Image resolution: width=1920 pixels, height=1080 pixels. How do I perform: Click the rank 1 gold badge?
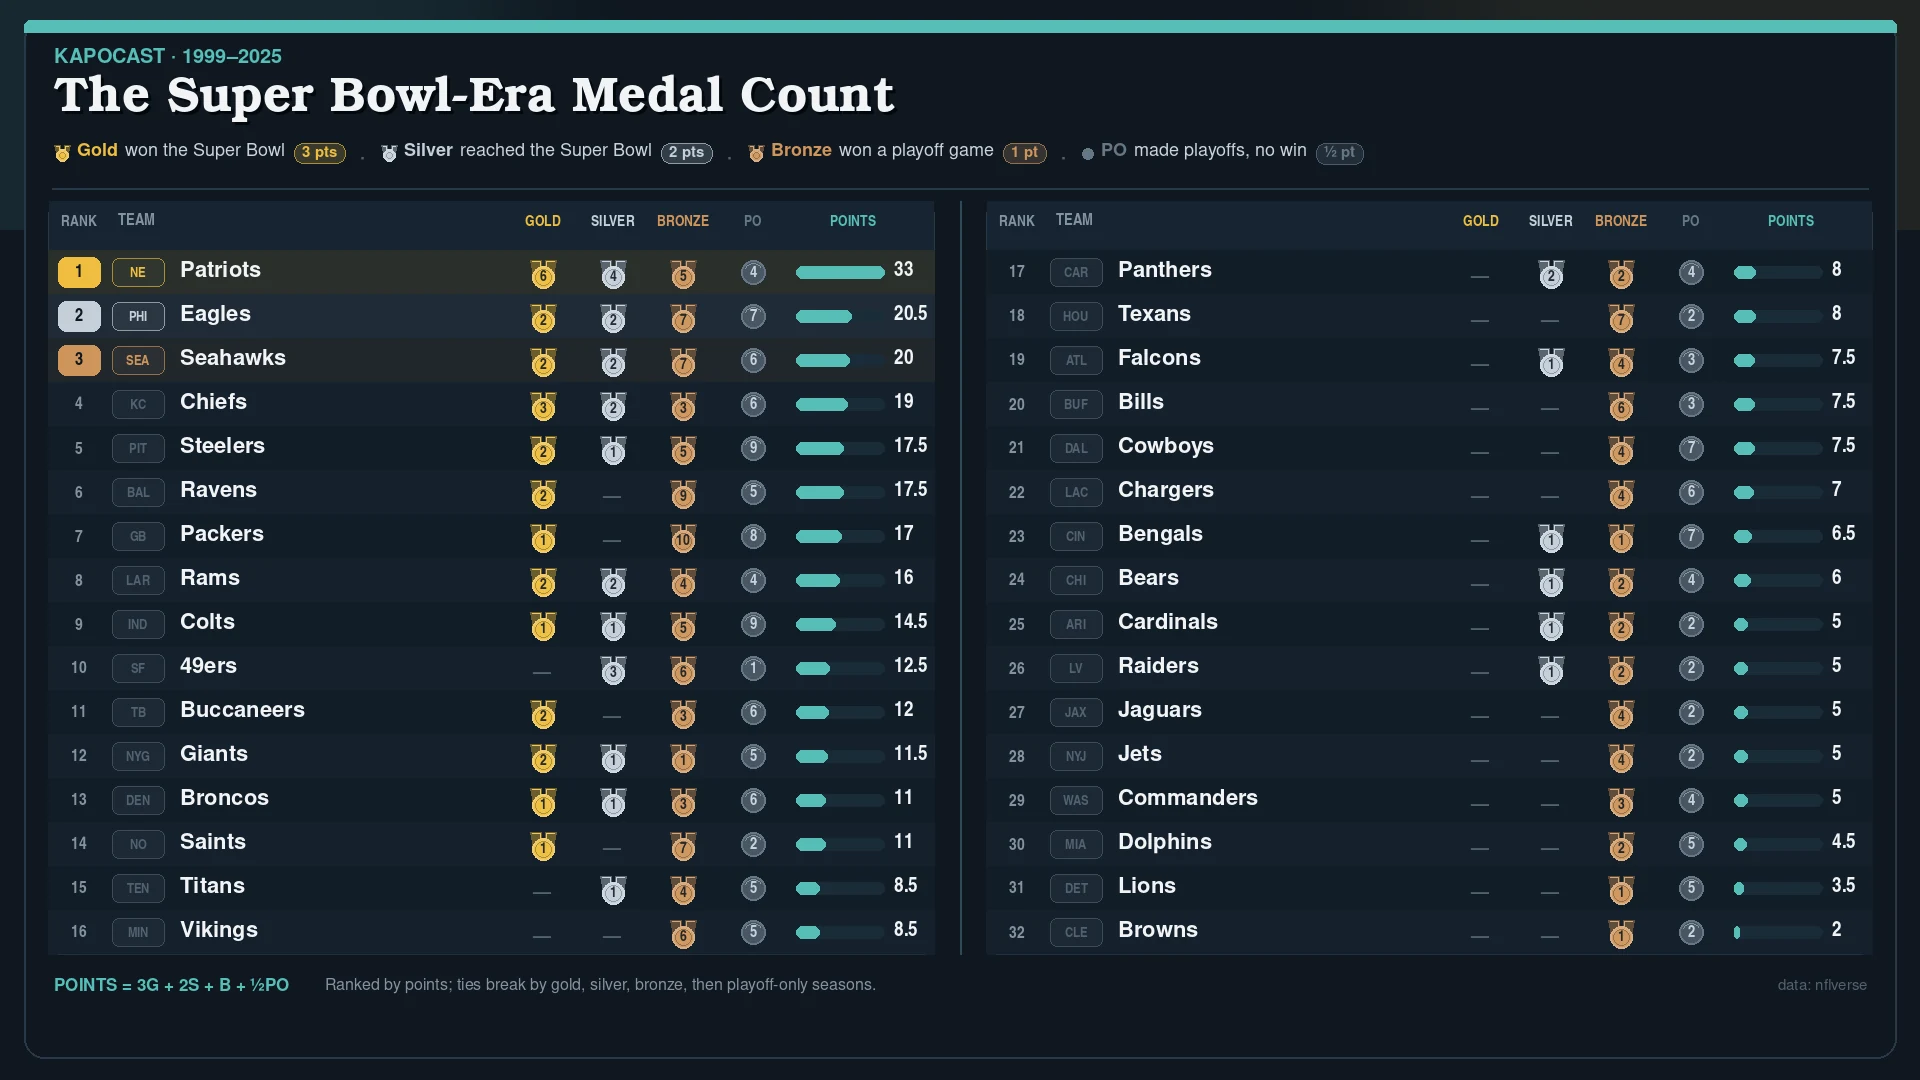[x=79, y=272]
